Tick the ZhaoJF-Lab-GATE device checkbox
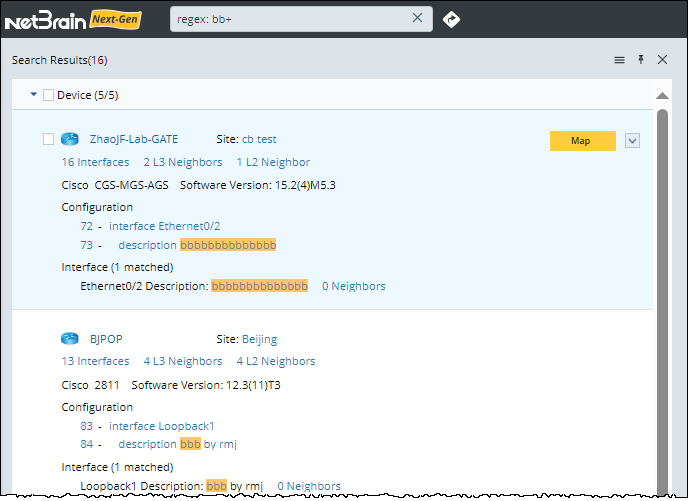Image resolution: width=688 pixels, height=501 pixels. (49, 140)
